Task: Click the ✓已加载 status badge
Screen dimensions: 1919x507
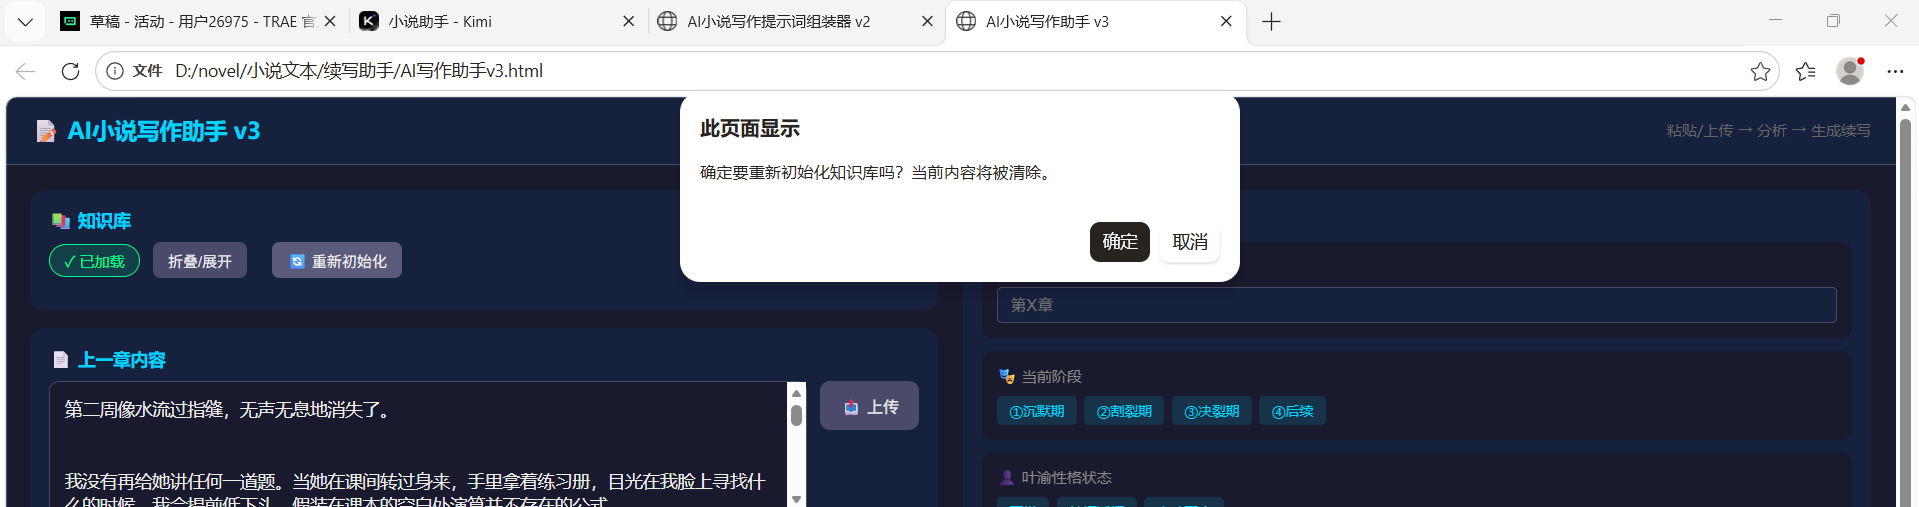Action: click(x=95, y=261)
